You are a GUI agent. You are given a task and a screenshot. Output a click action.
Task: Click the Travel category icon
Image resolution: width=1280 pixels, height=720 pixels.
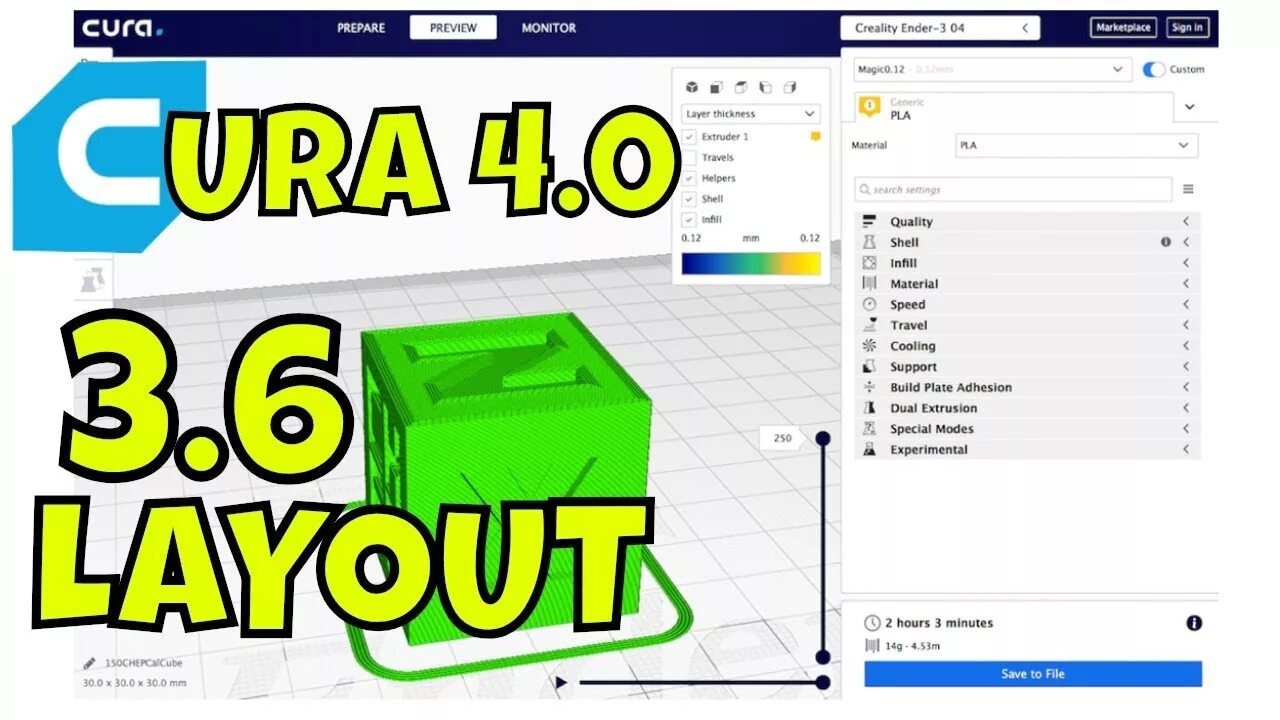tap(869, 325)
